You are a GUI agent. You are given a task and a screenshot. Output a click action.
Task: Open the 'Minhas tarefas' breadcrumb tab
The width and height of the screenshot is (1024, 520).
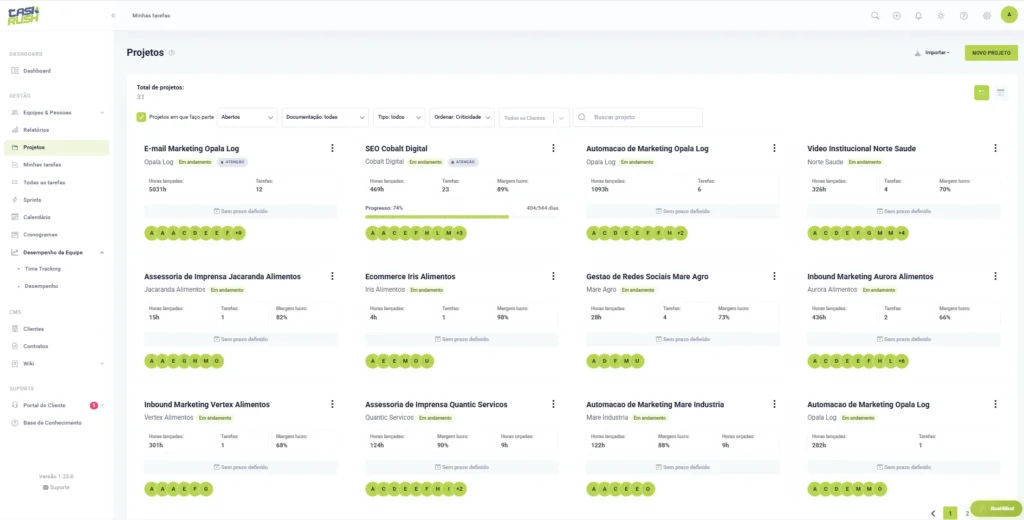point(151,15)
